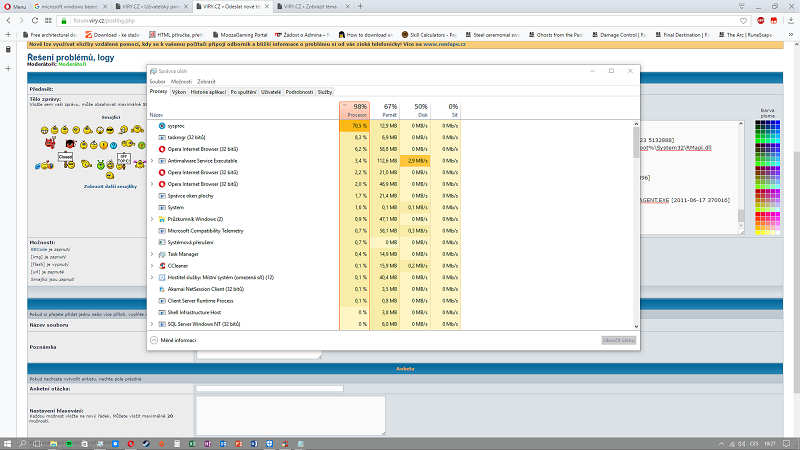Image resolution: width=800 pixels, height=450 pixels.
Task: Expand the Hostitel služby process group
Action: click(x=152, y=277)
